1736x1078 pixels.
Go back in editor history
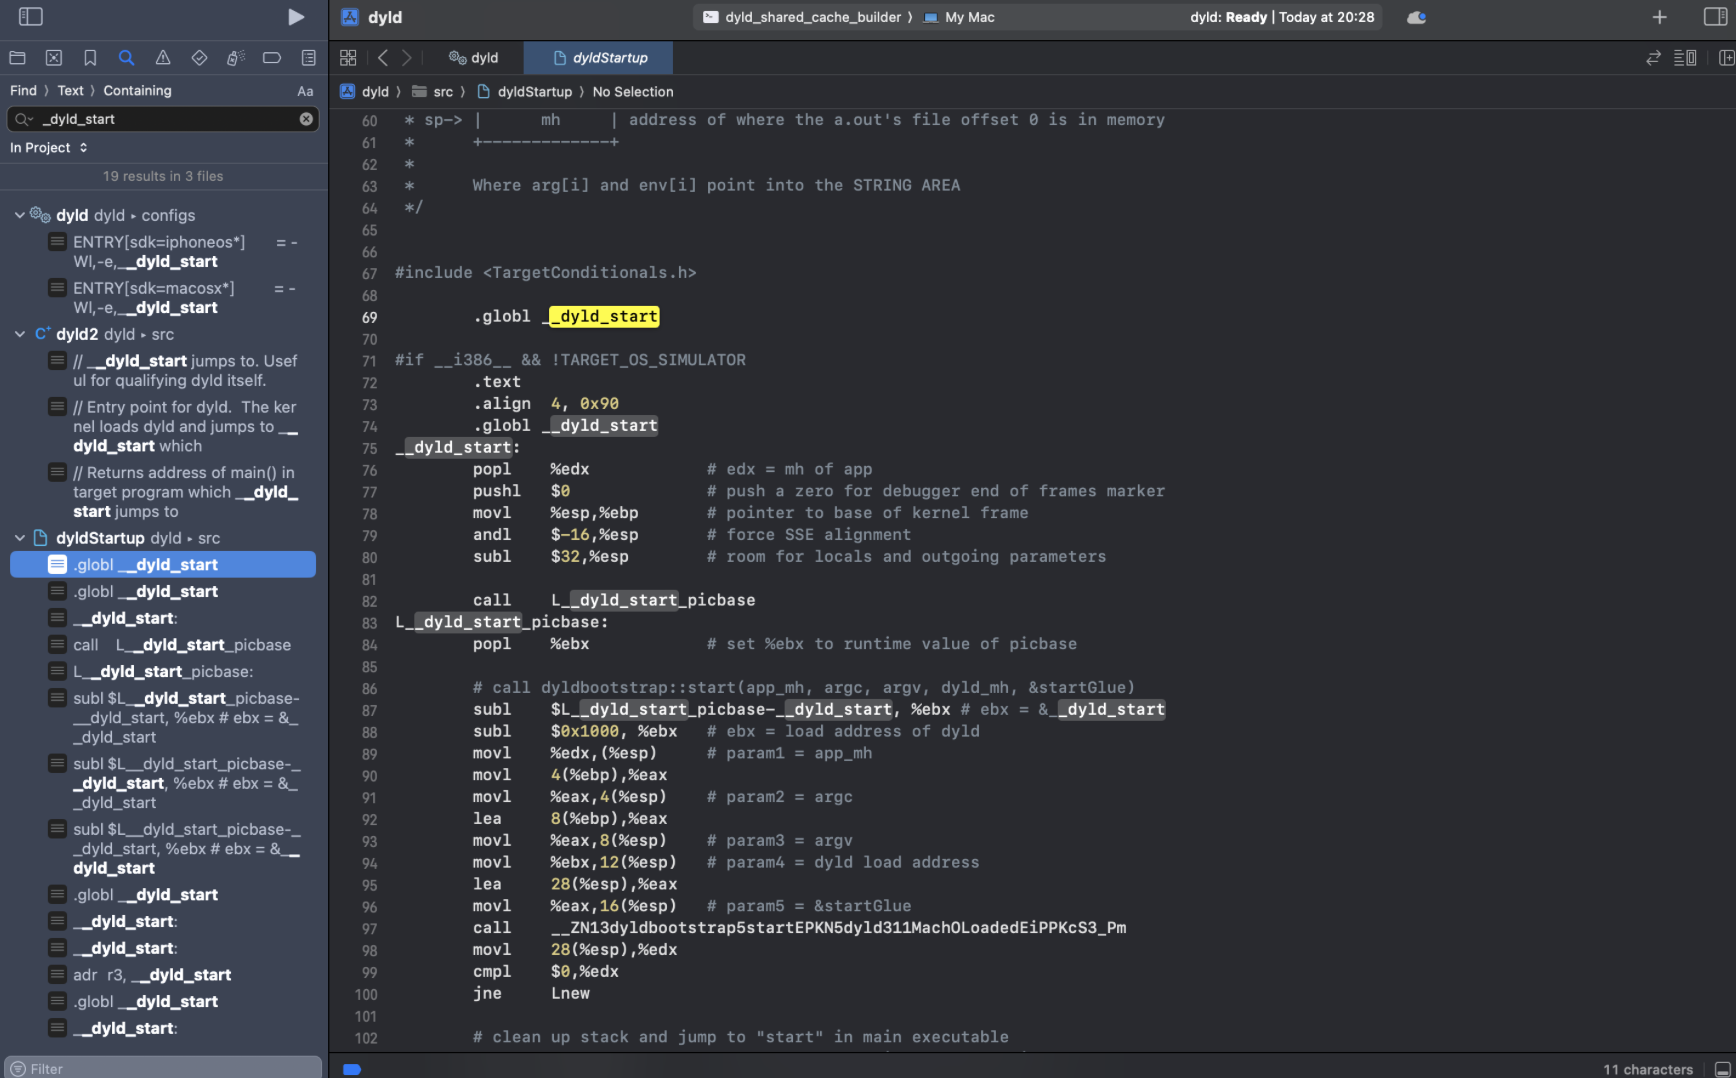click(383, 58)
